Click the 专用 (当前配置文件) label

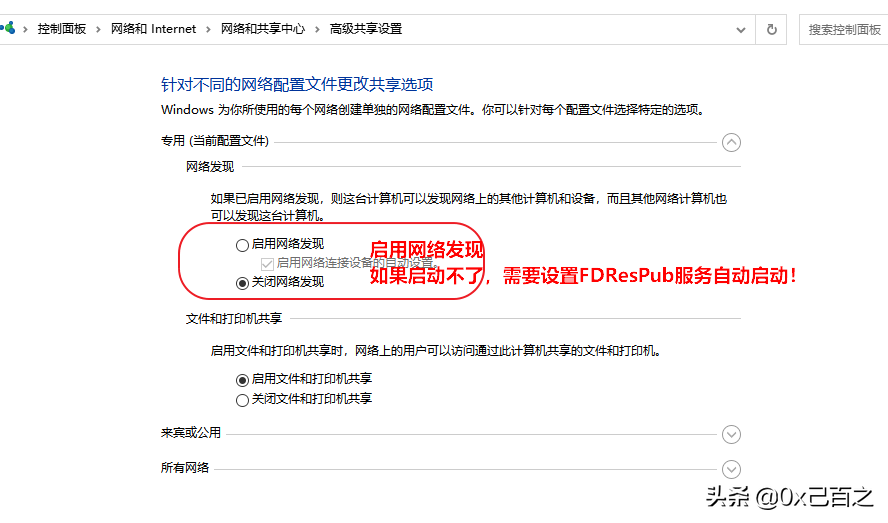(215, 141)
